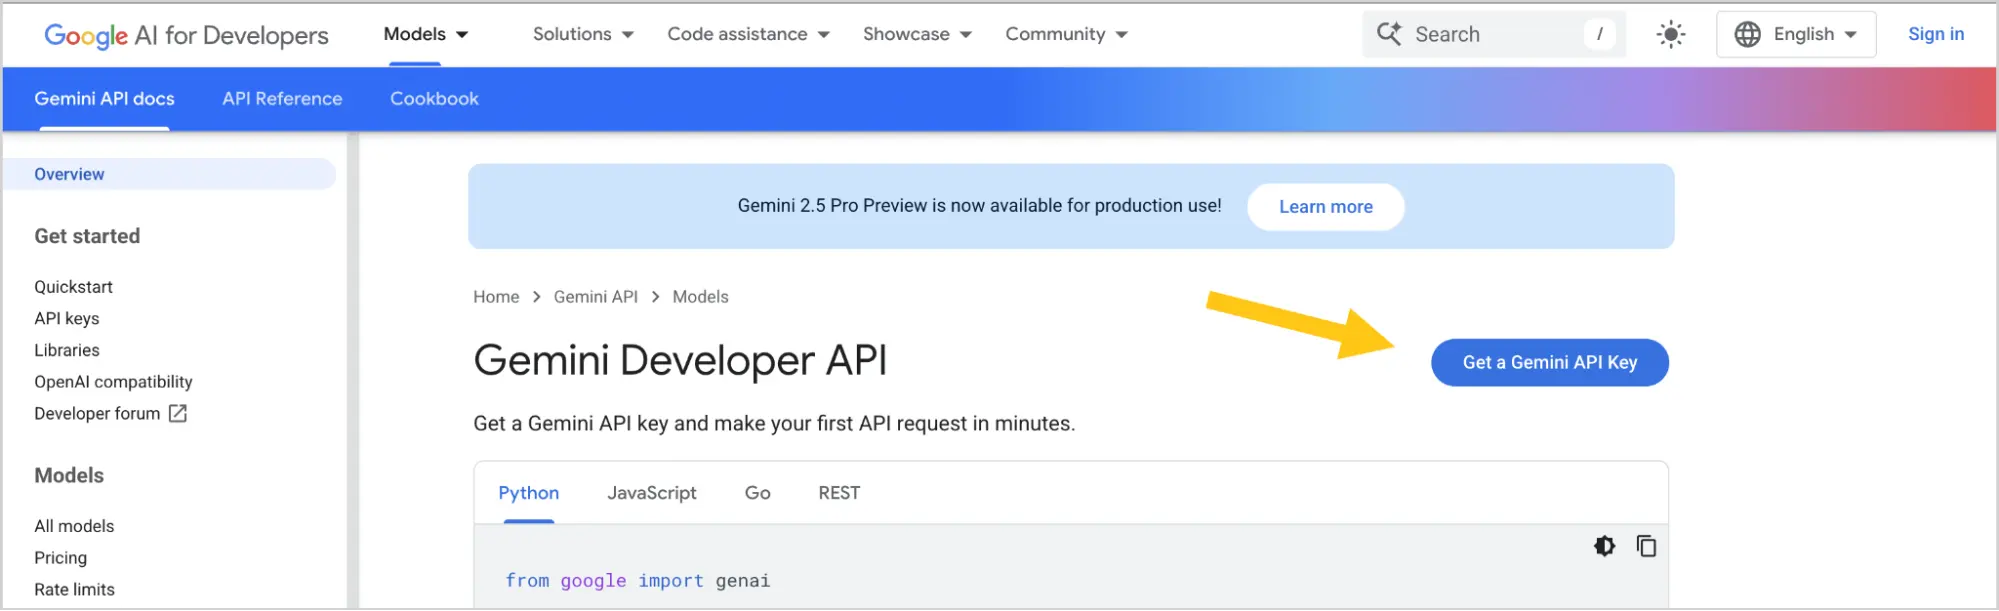Toggle code block dark theme icon
1999x611 pixels.
click(x=1604, y=546)
